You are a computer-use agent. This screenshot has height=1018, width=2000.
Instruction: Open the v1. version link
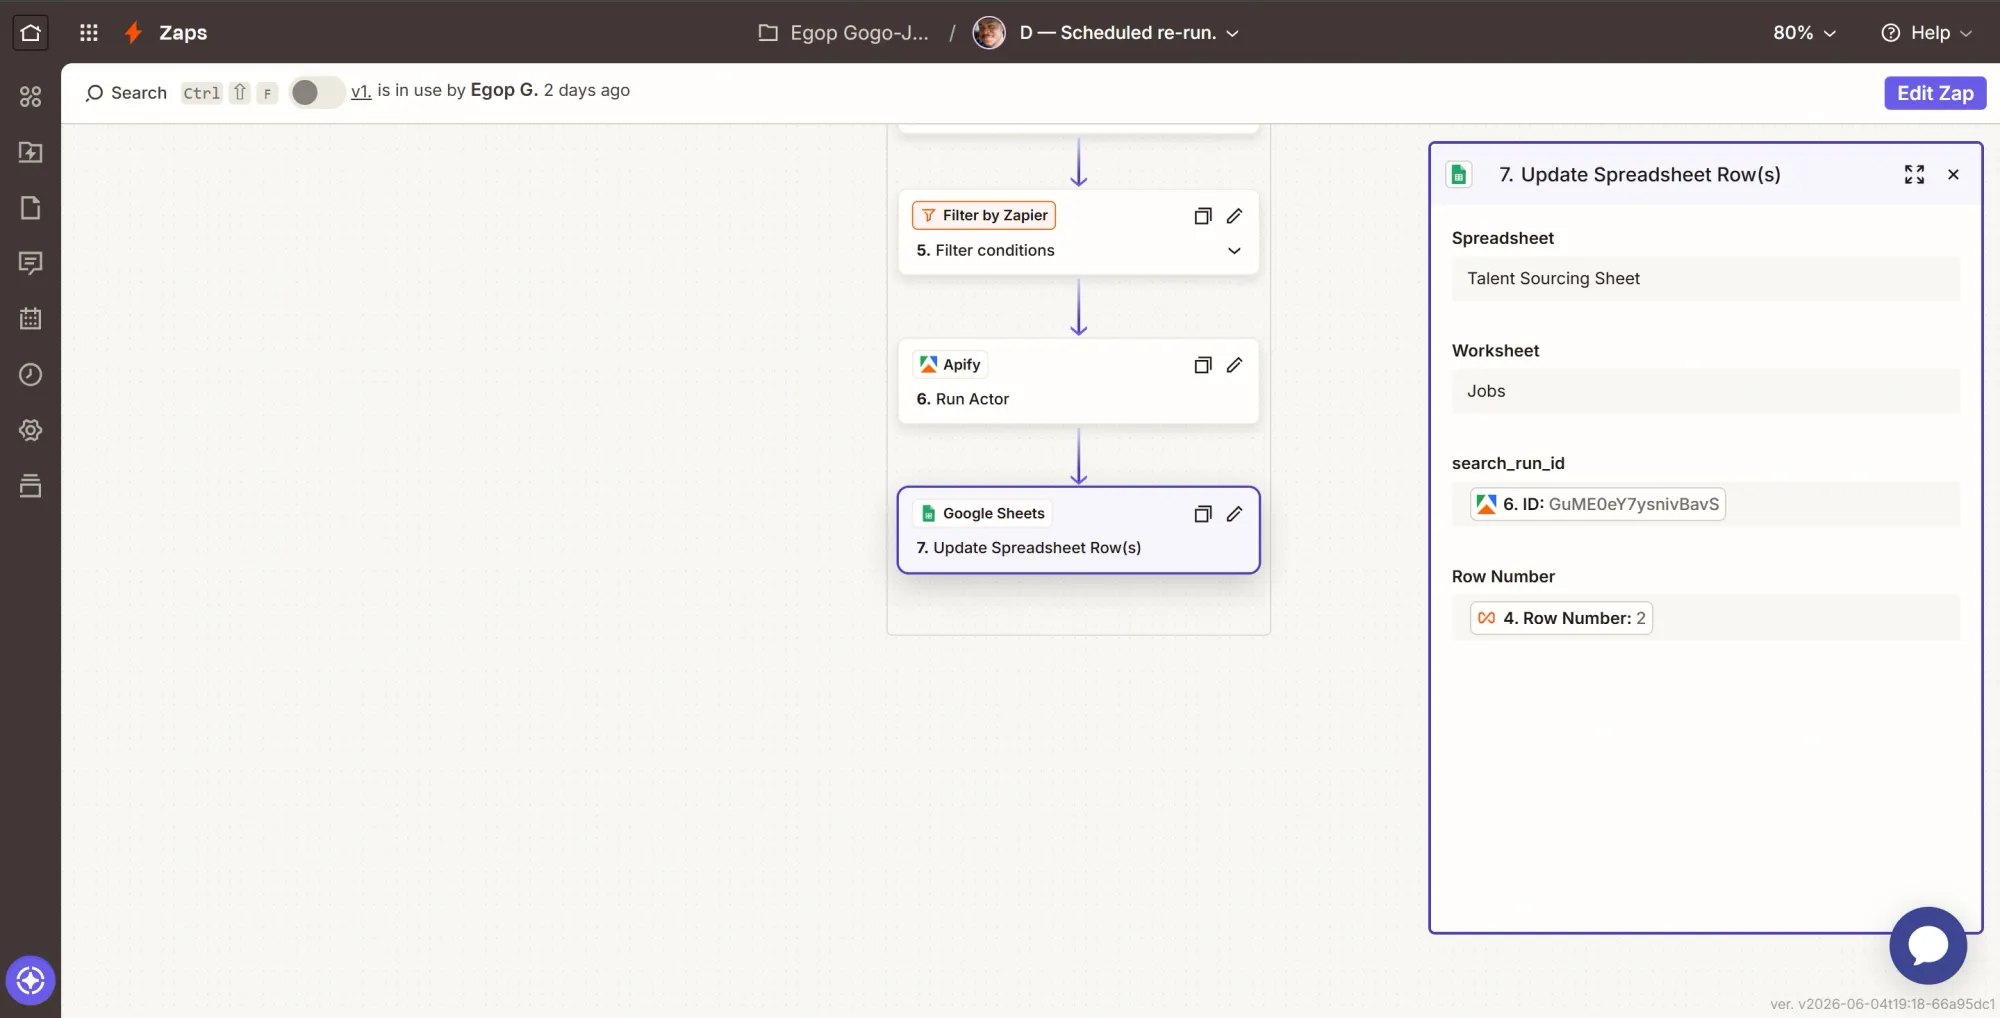[361, 91]
